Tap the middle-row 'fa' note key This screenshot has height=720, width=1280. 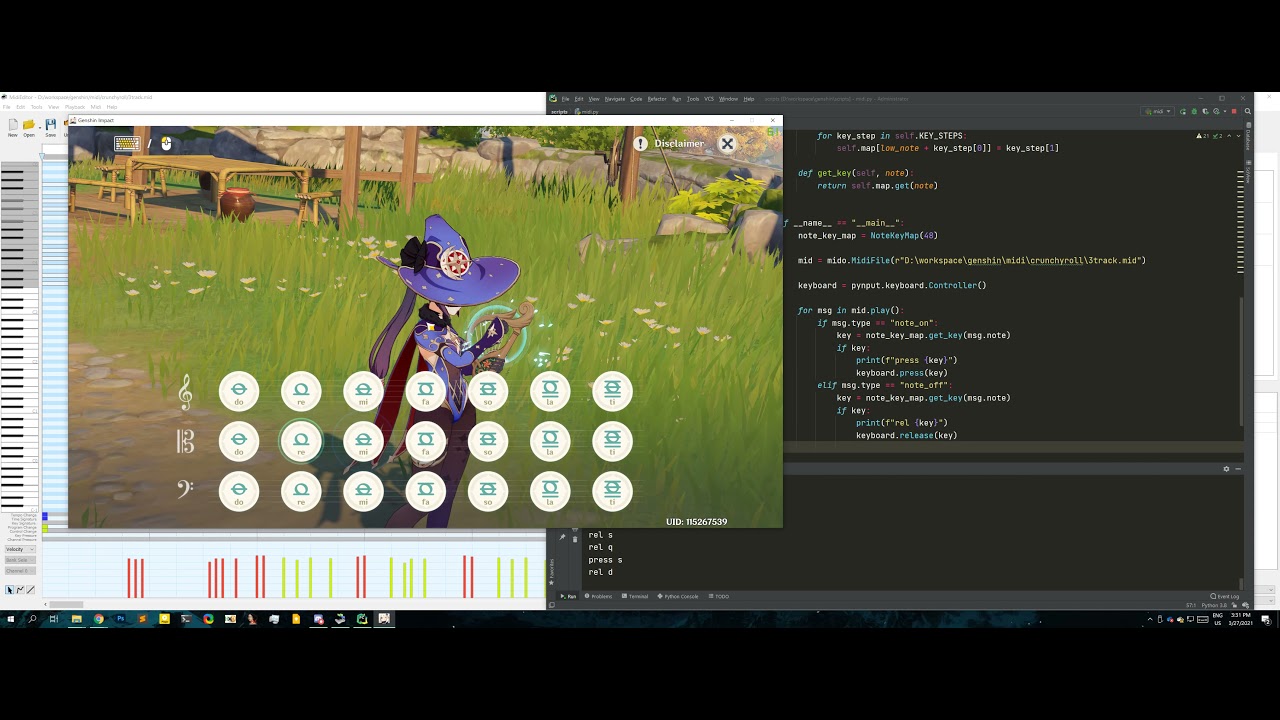pos(426,441)
